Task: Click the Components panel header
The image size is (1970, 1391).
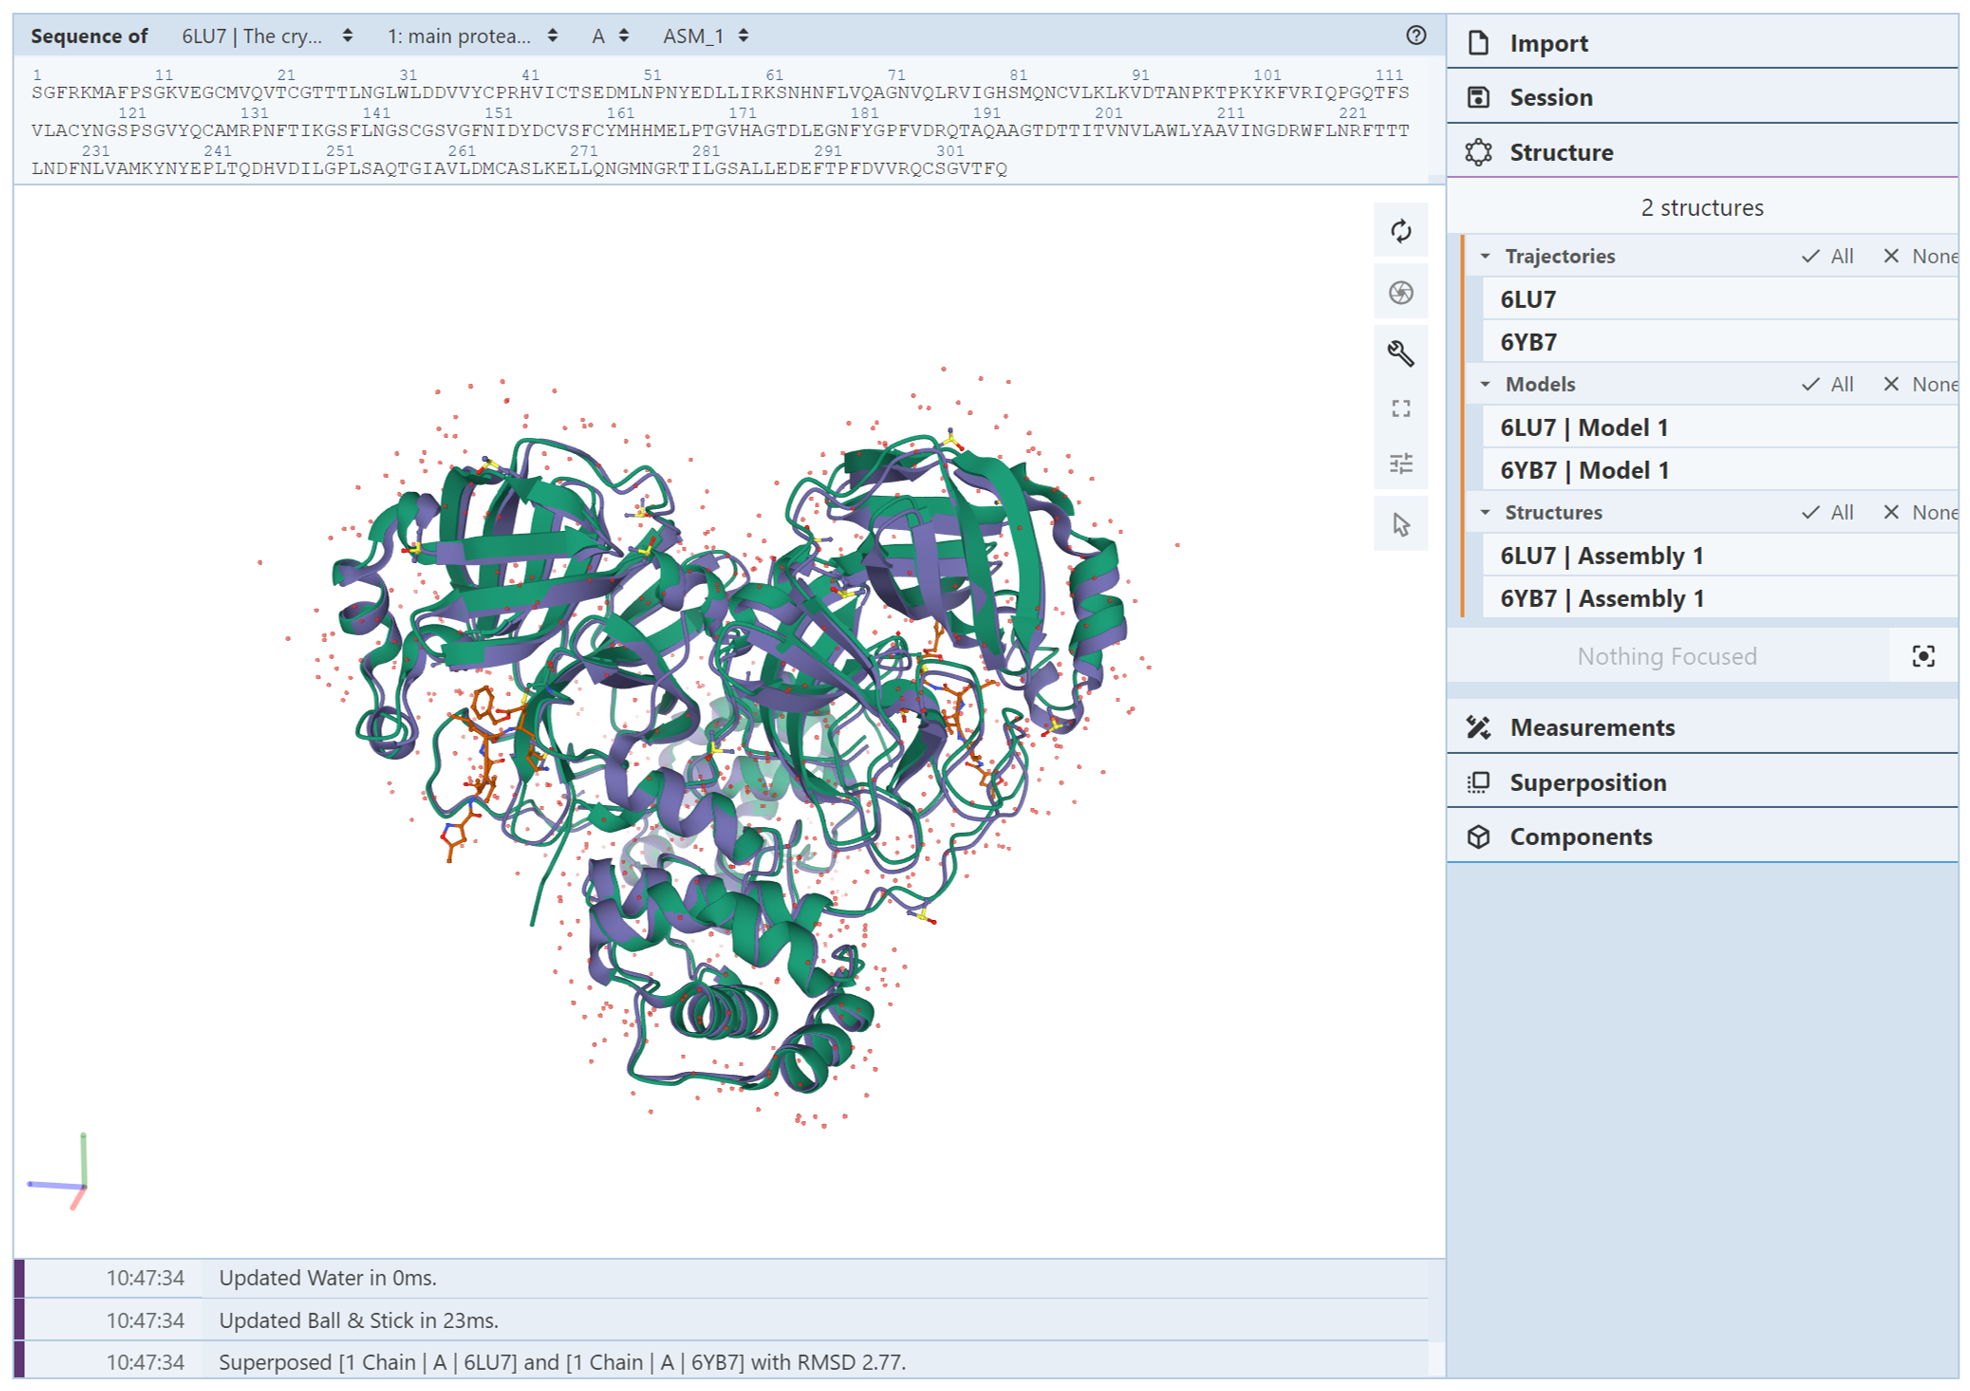Action: coord(1580,836)
